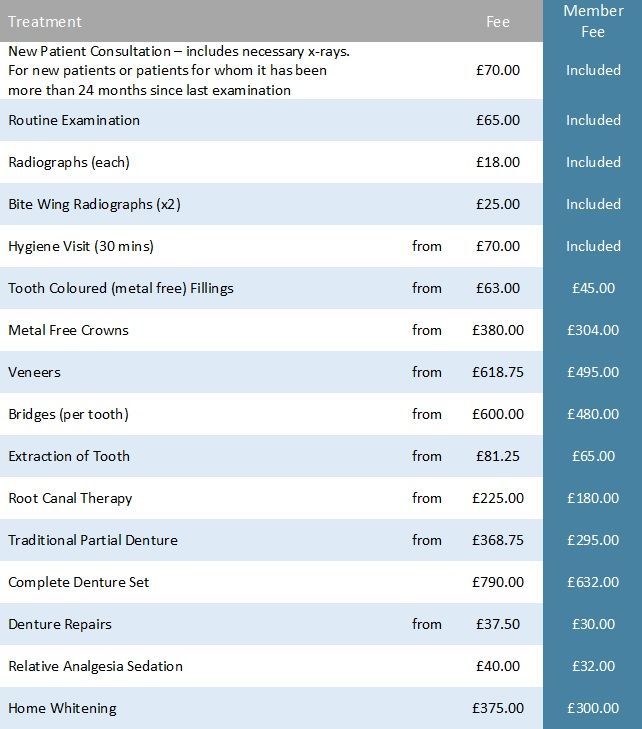The height and width of the screenshot is (729, 642).
Task: Select the £618.75 Veneers fee
Action: click(497, 372)
